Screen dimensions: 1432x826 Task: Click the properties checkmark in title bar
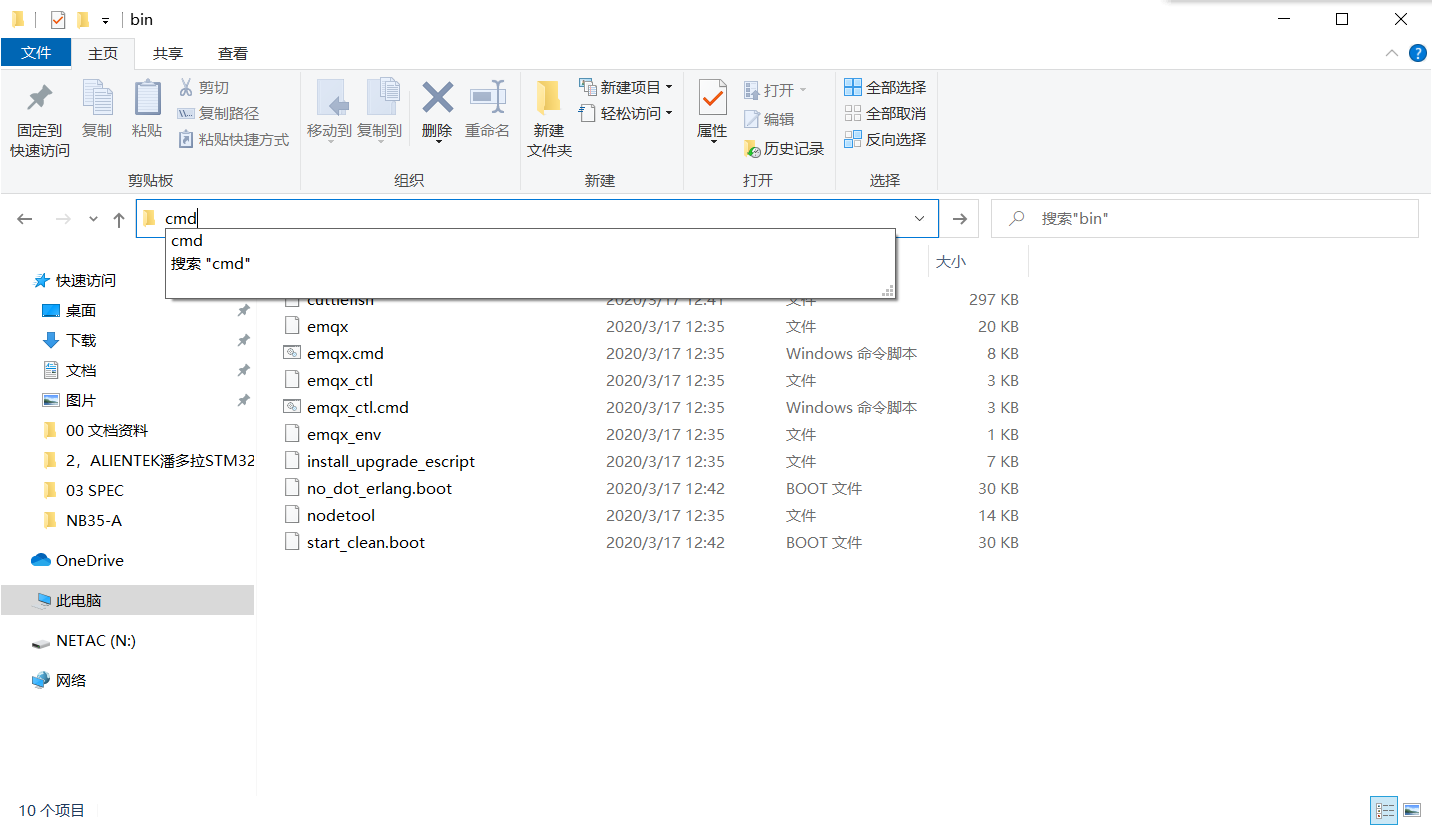[x=58, y=19]
